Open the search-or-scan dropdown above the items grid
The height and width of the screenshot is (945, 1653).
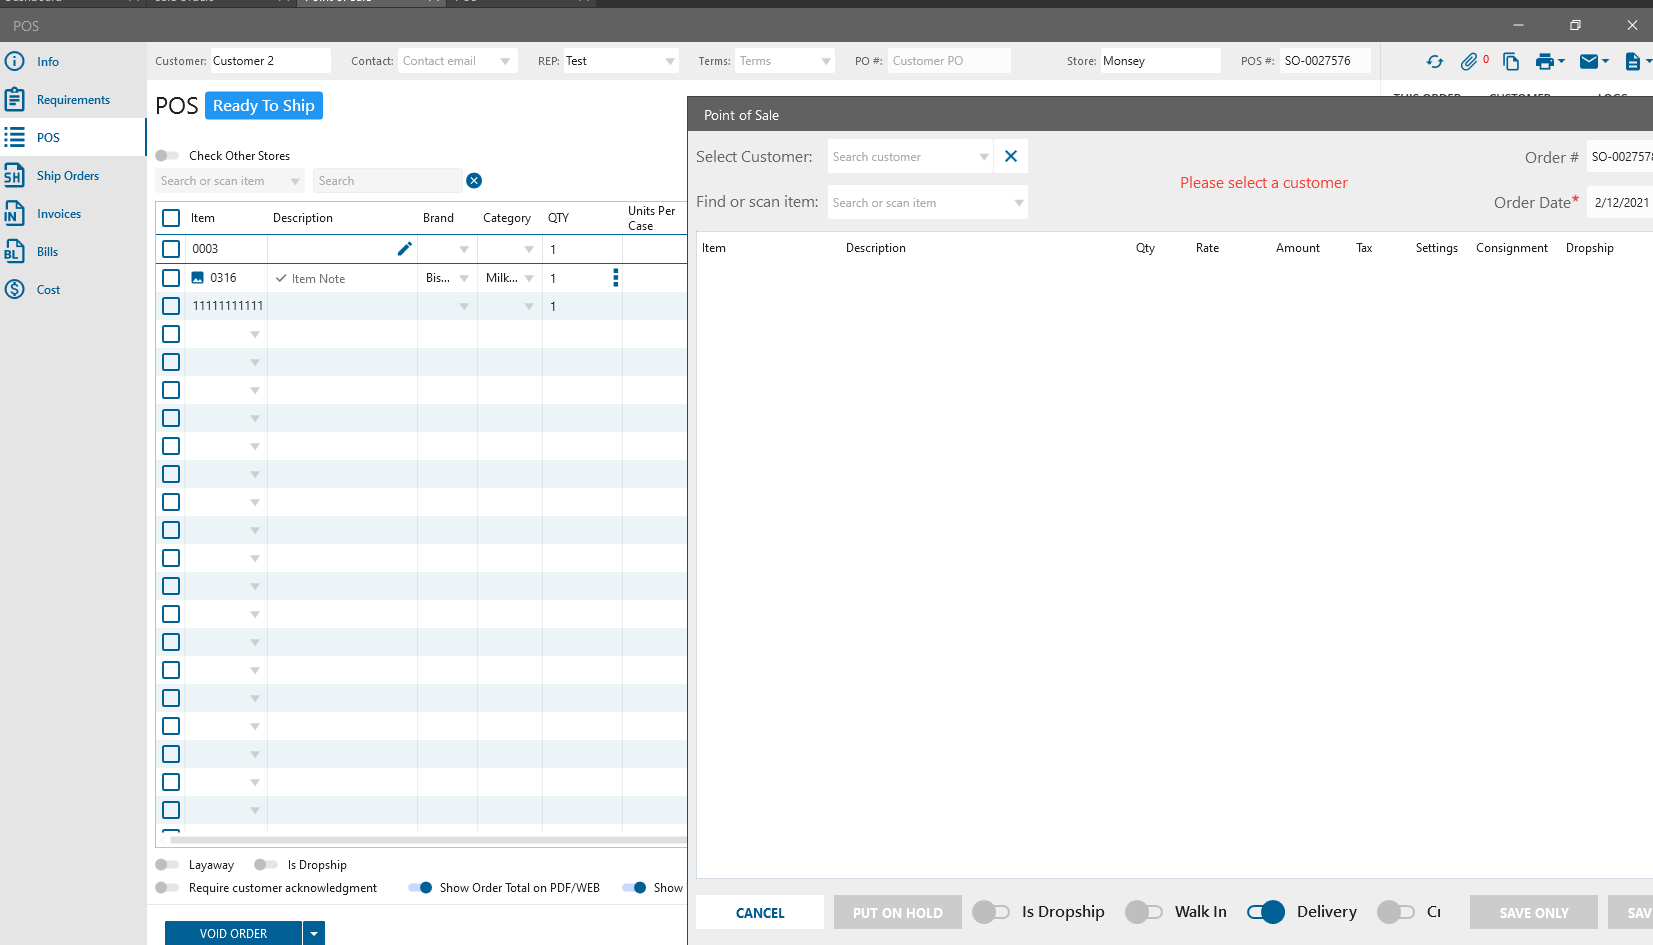(x=295, y=182)
